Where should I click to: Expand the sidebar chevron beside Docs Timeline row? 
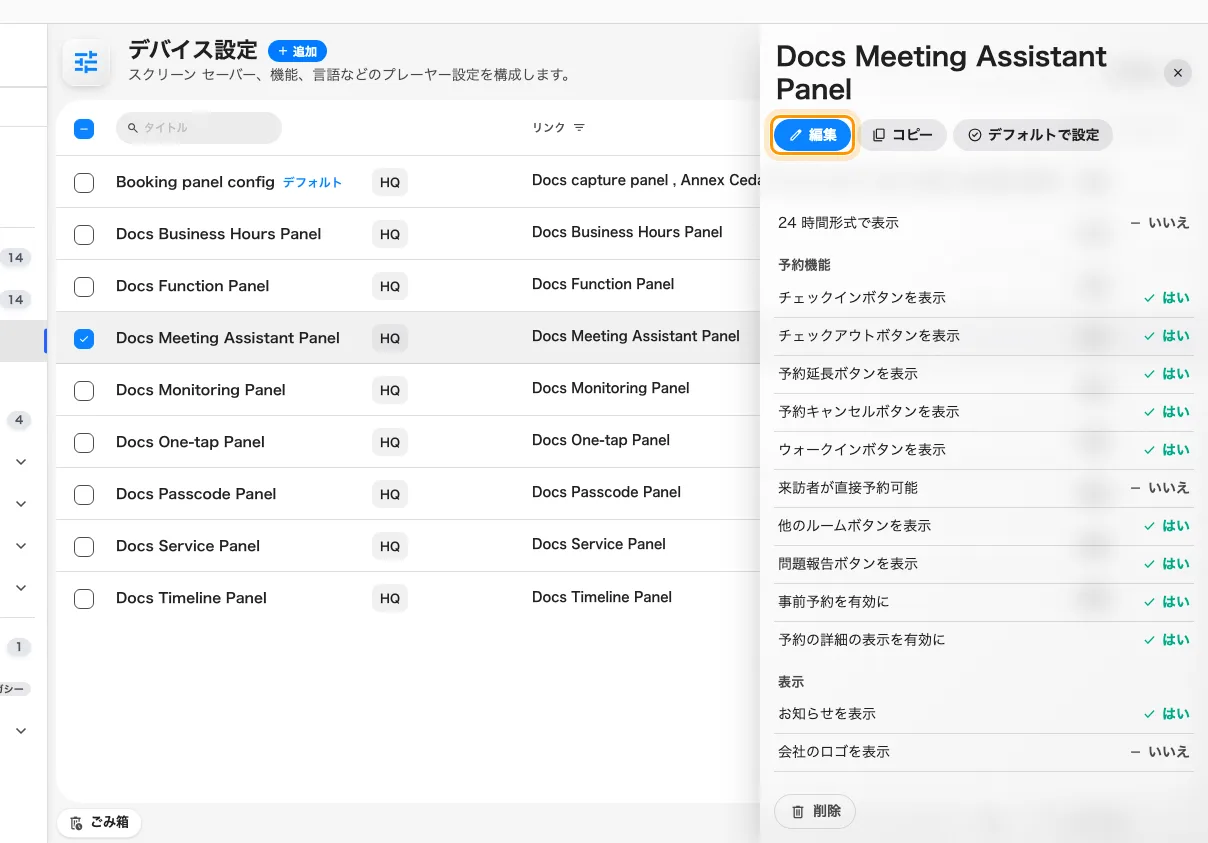tap(21, 588)
